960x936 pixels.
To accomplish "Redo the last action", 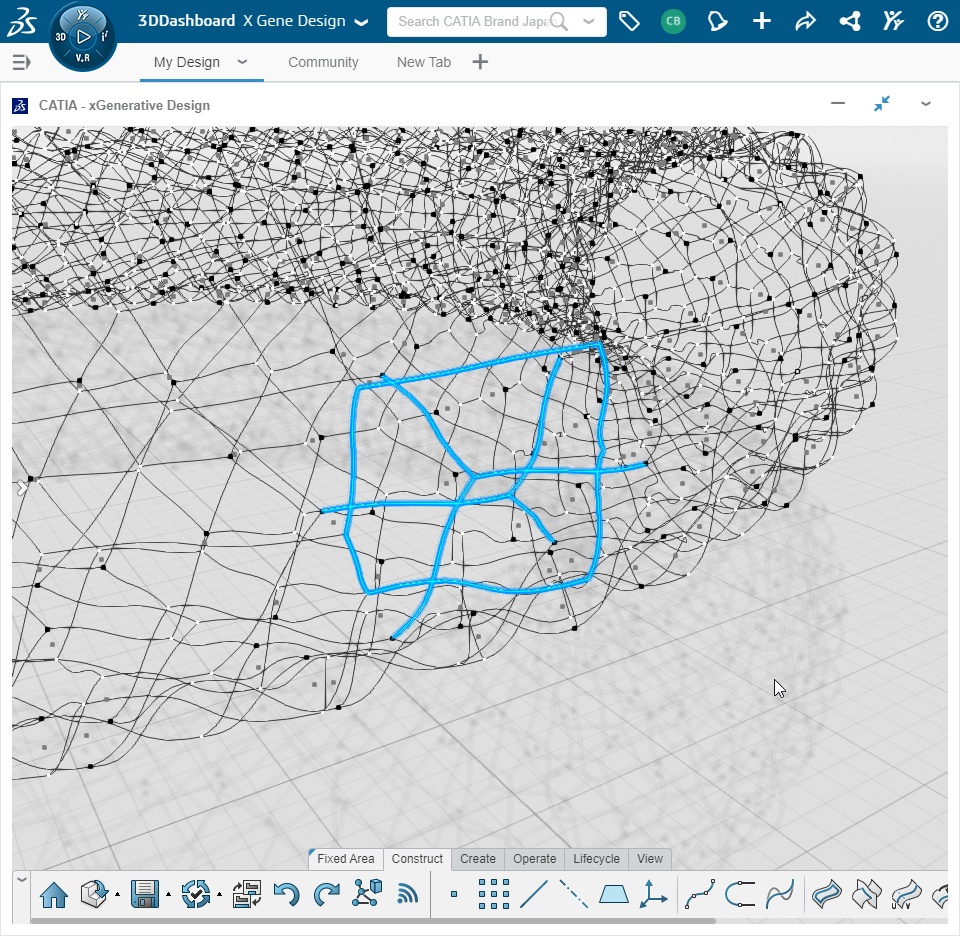I will pos(326,894).
